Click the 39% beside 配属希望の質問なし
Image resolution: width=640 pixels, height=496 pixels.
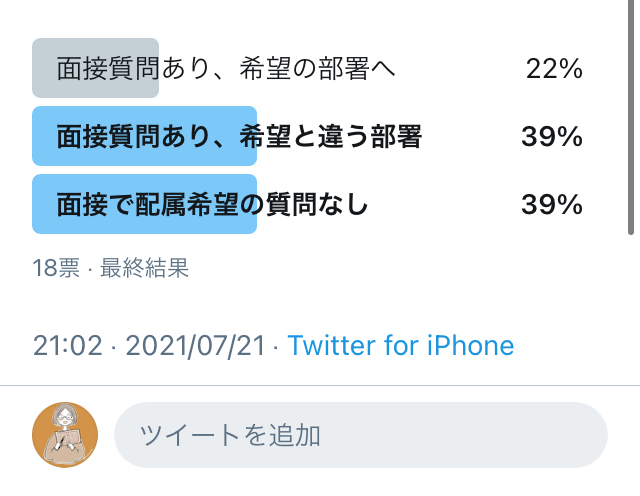tap(551, 205)
